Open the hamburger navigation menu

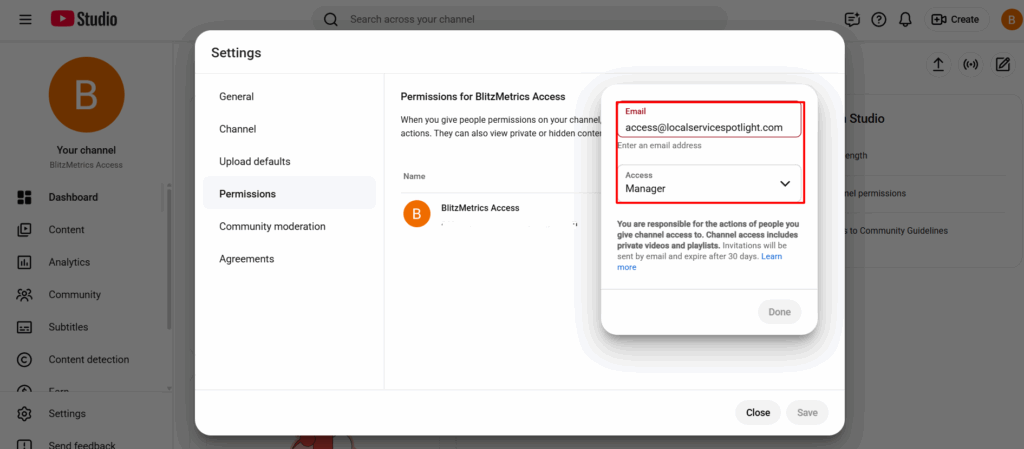click(x=25, y=19)
